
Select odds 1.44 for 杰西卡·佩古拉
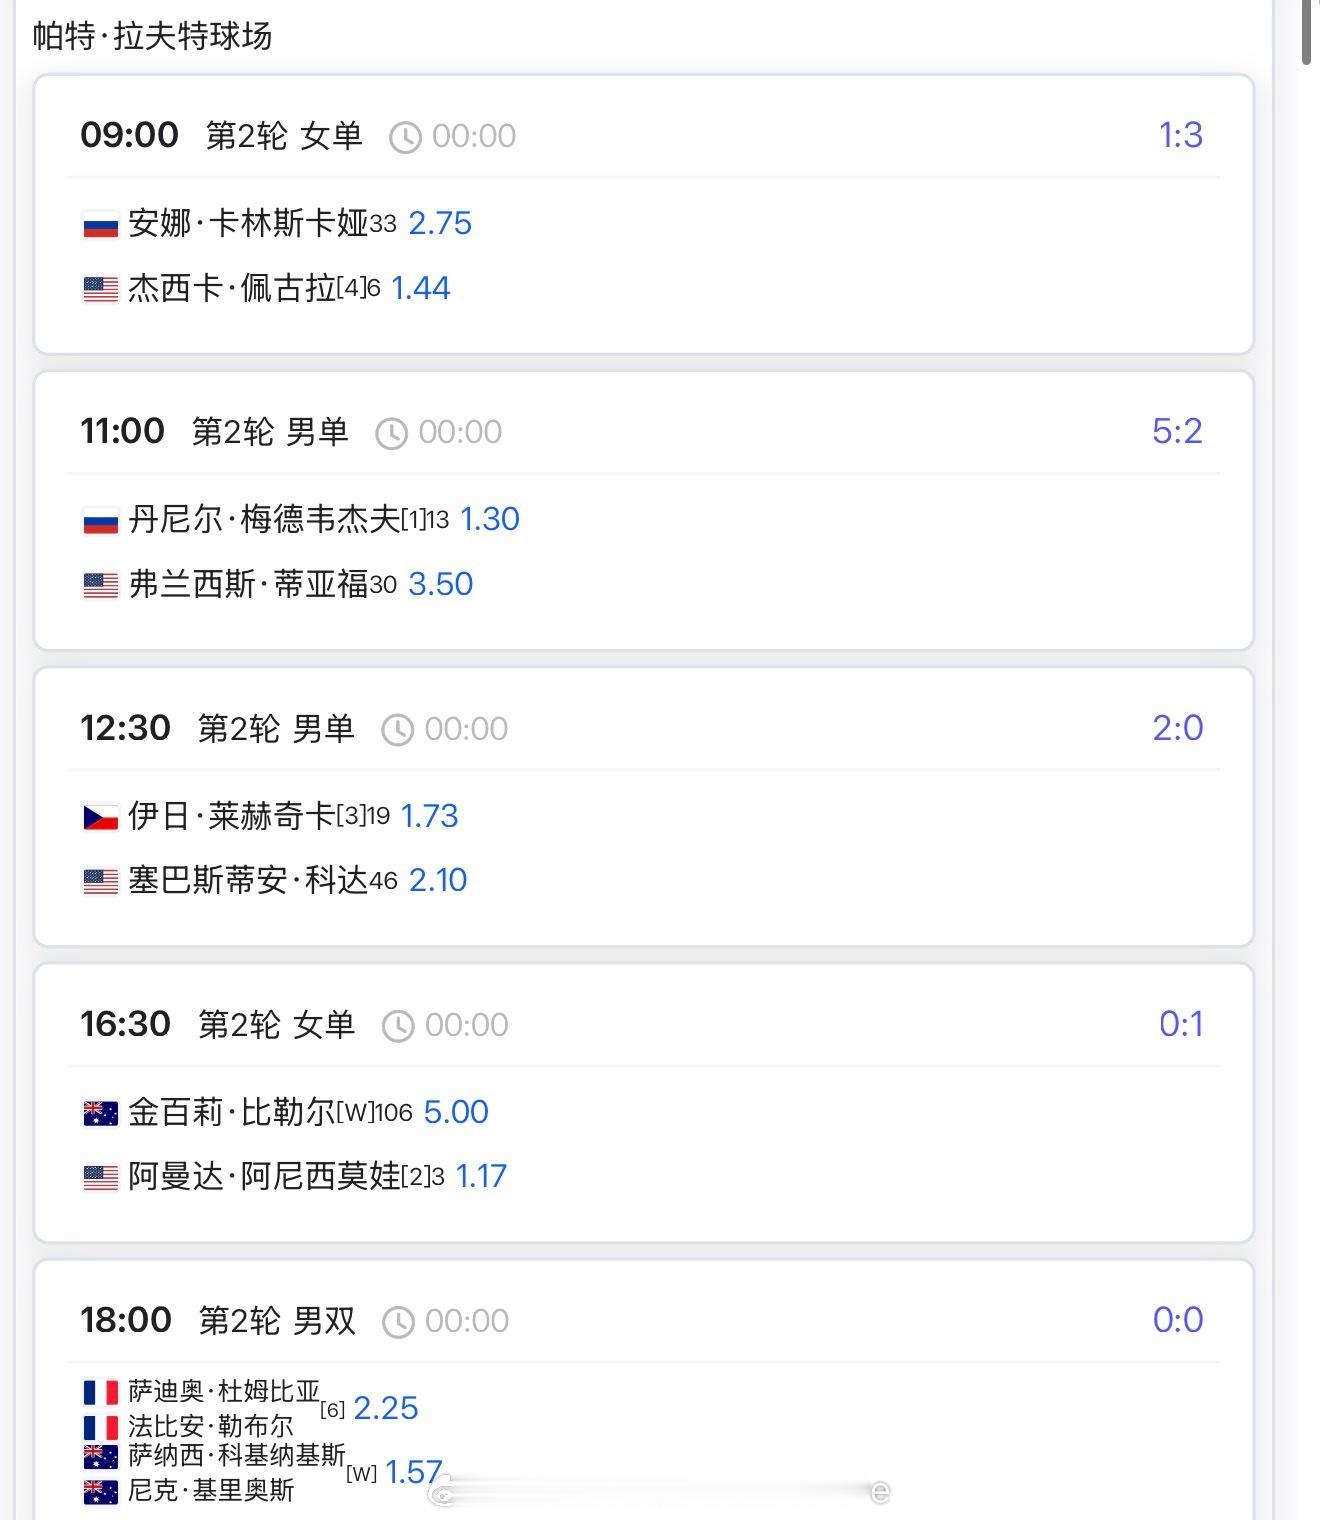click(420, 288)
